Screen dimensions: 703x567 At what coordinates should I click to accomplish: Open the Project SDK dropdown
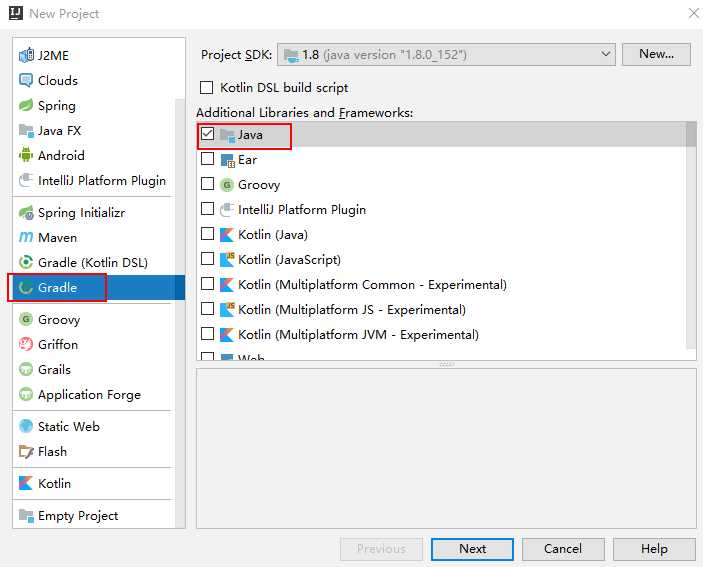tap(446, 55)
